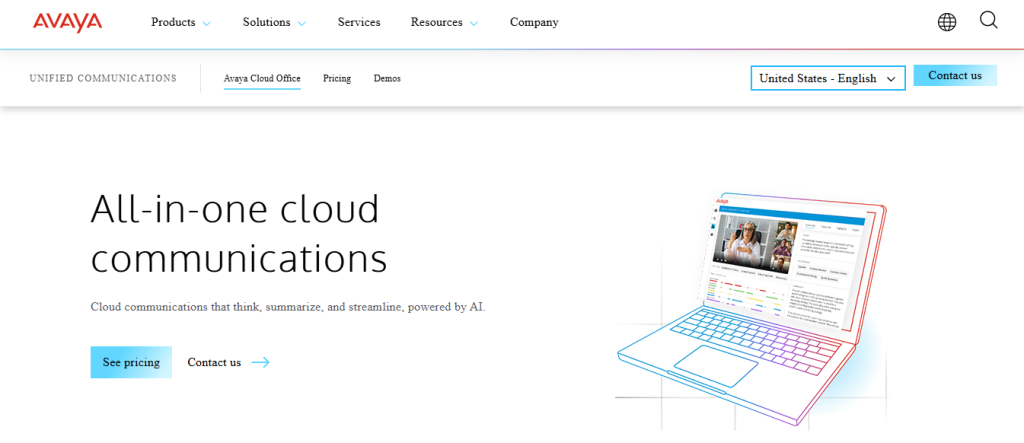
Task: Click the Unified Communications label
Action: click(103, 78)
